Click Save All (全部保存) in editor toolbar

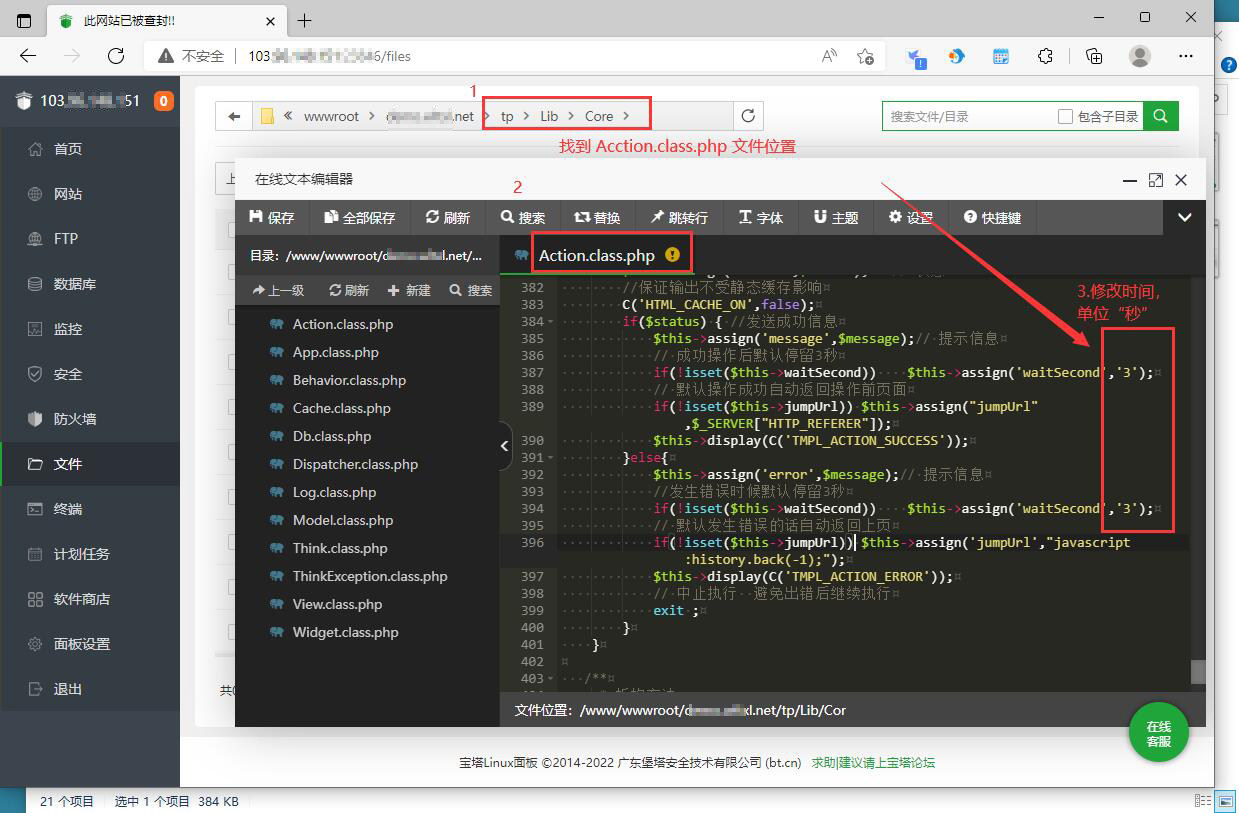click(359, 217)
